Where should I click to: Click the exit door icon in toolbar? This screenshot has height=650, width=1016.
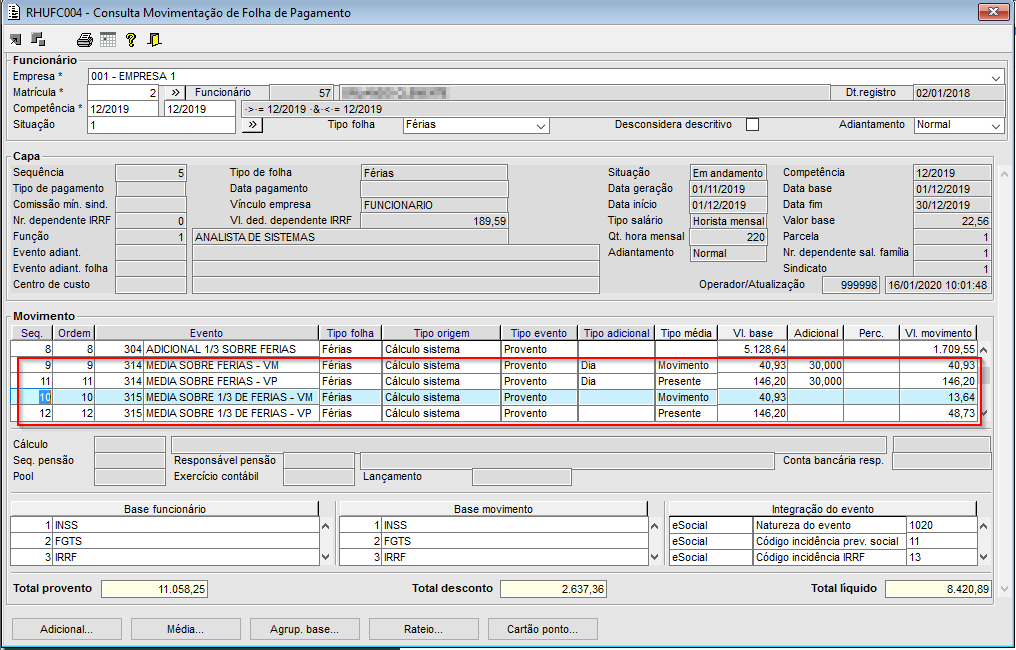154,40
